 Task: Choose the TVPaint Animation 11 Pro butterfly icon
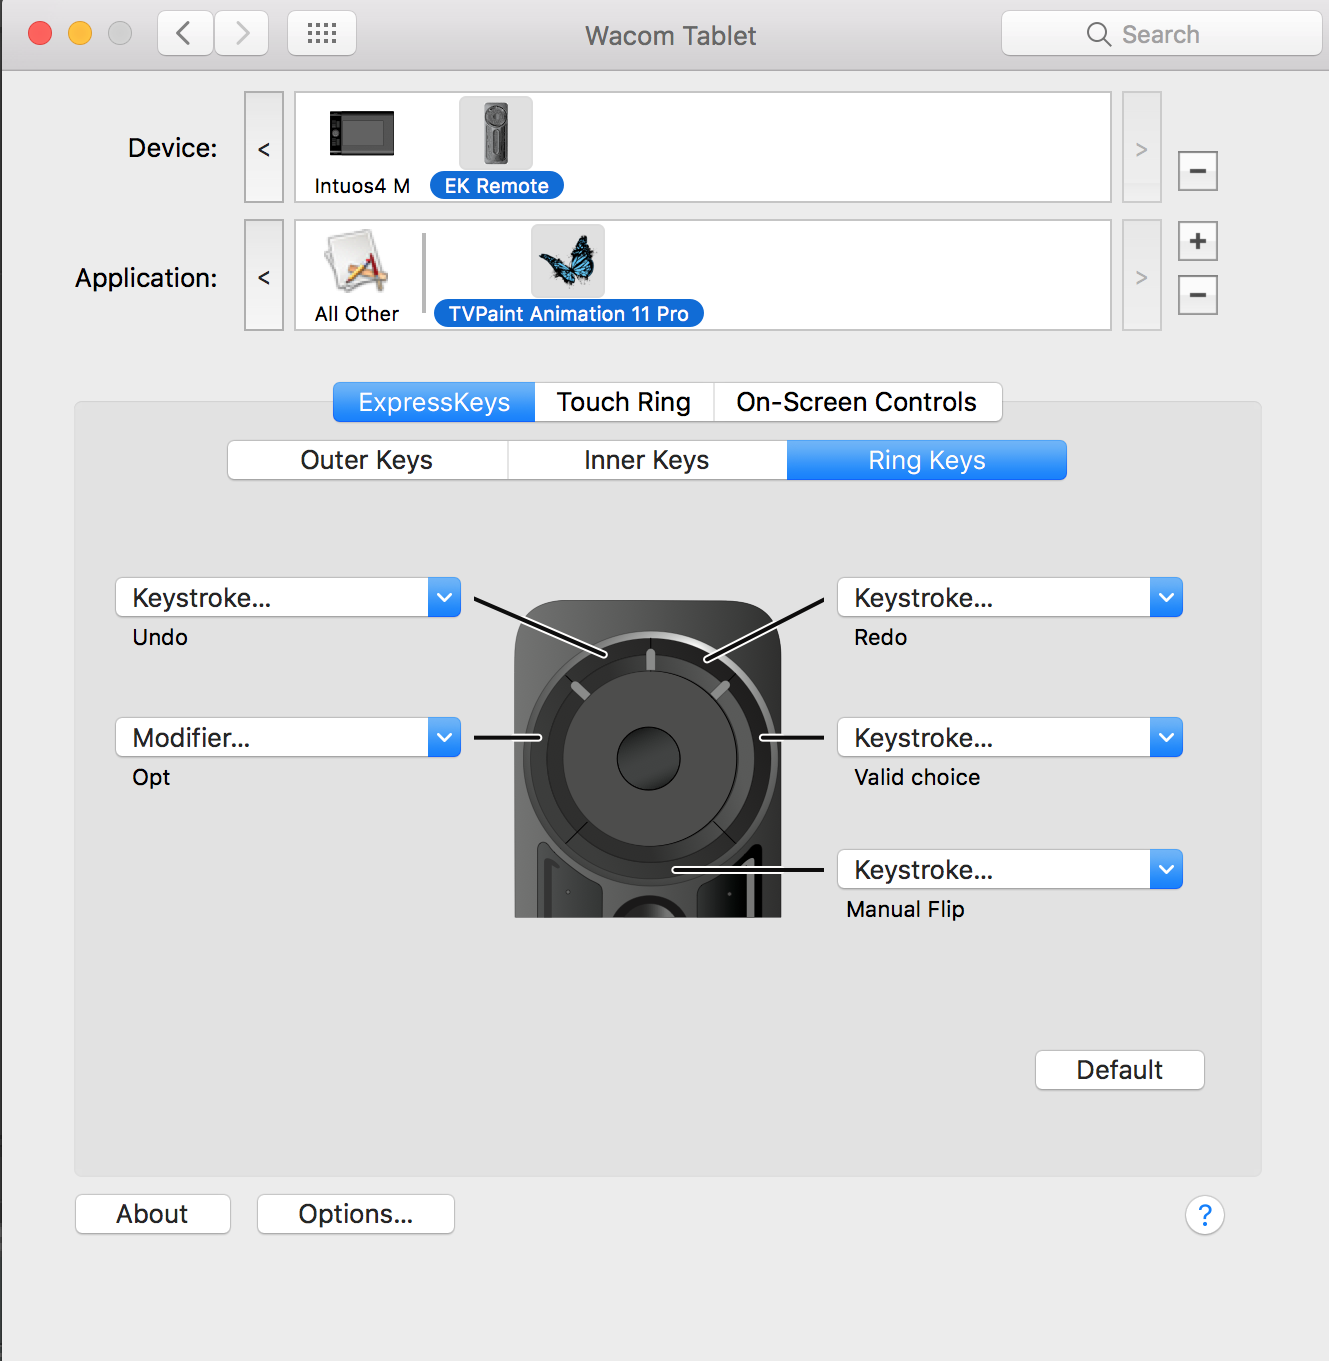pos(568,260)
